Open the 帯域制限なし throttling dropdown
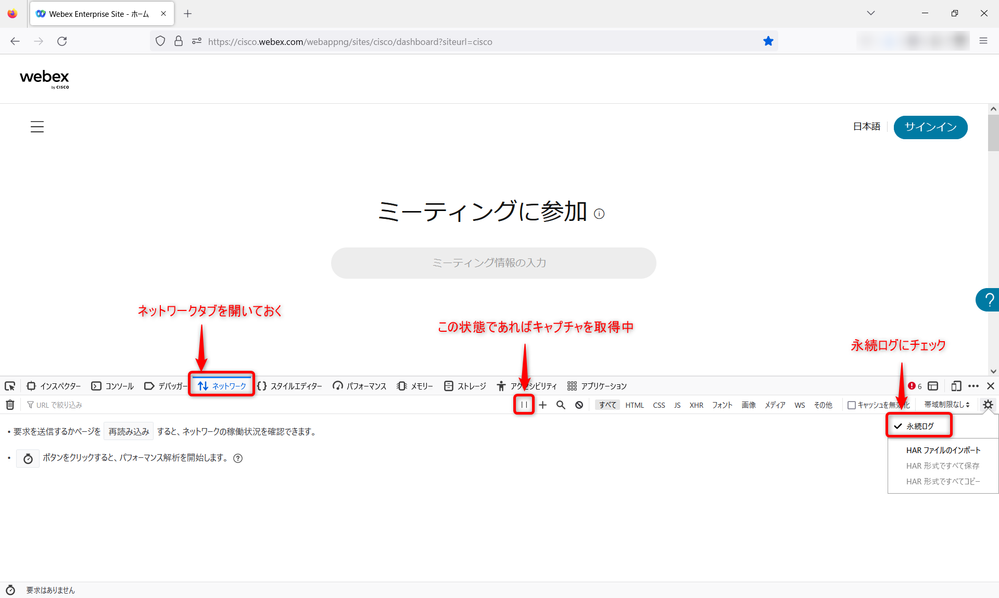 (x=947, y=404)
